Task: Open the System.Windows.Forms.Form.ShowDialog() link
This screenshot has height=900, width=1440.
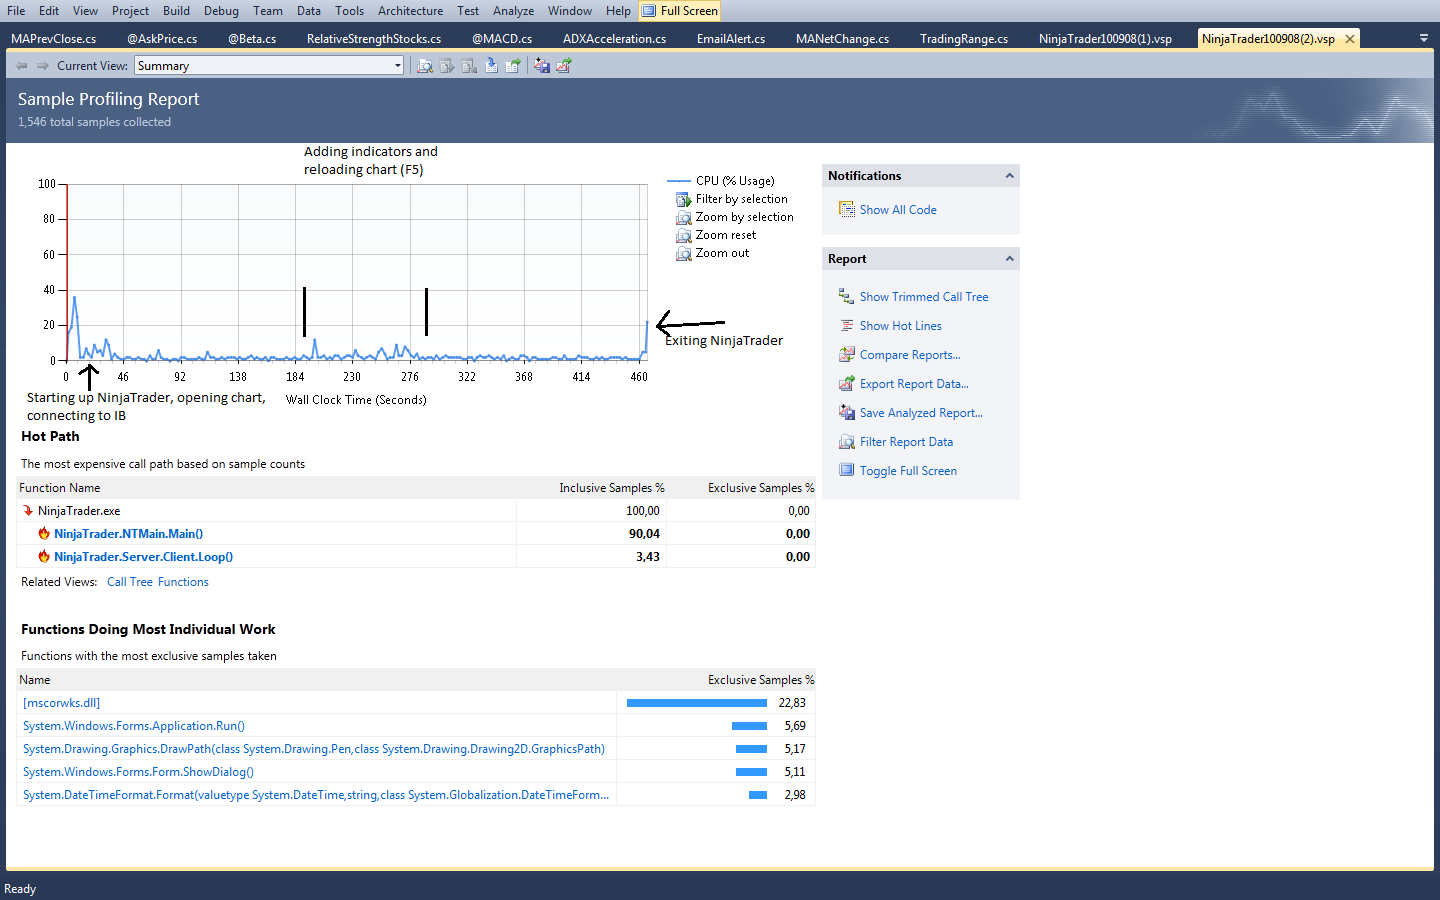Action: 138,772
